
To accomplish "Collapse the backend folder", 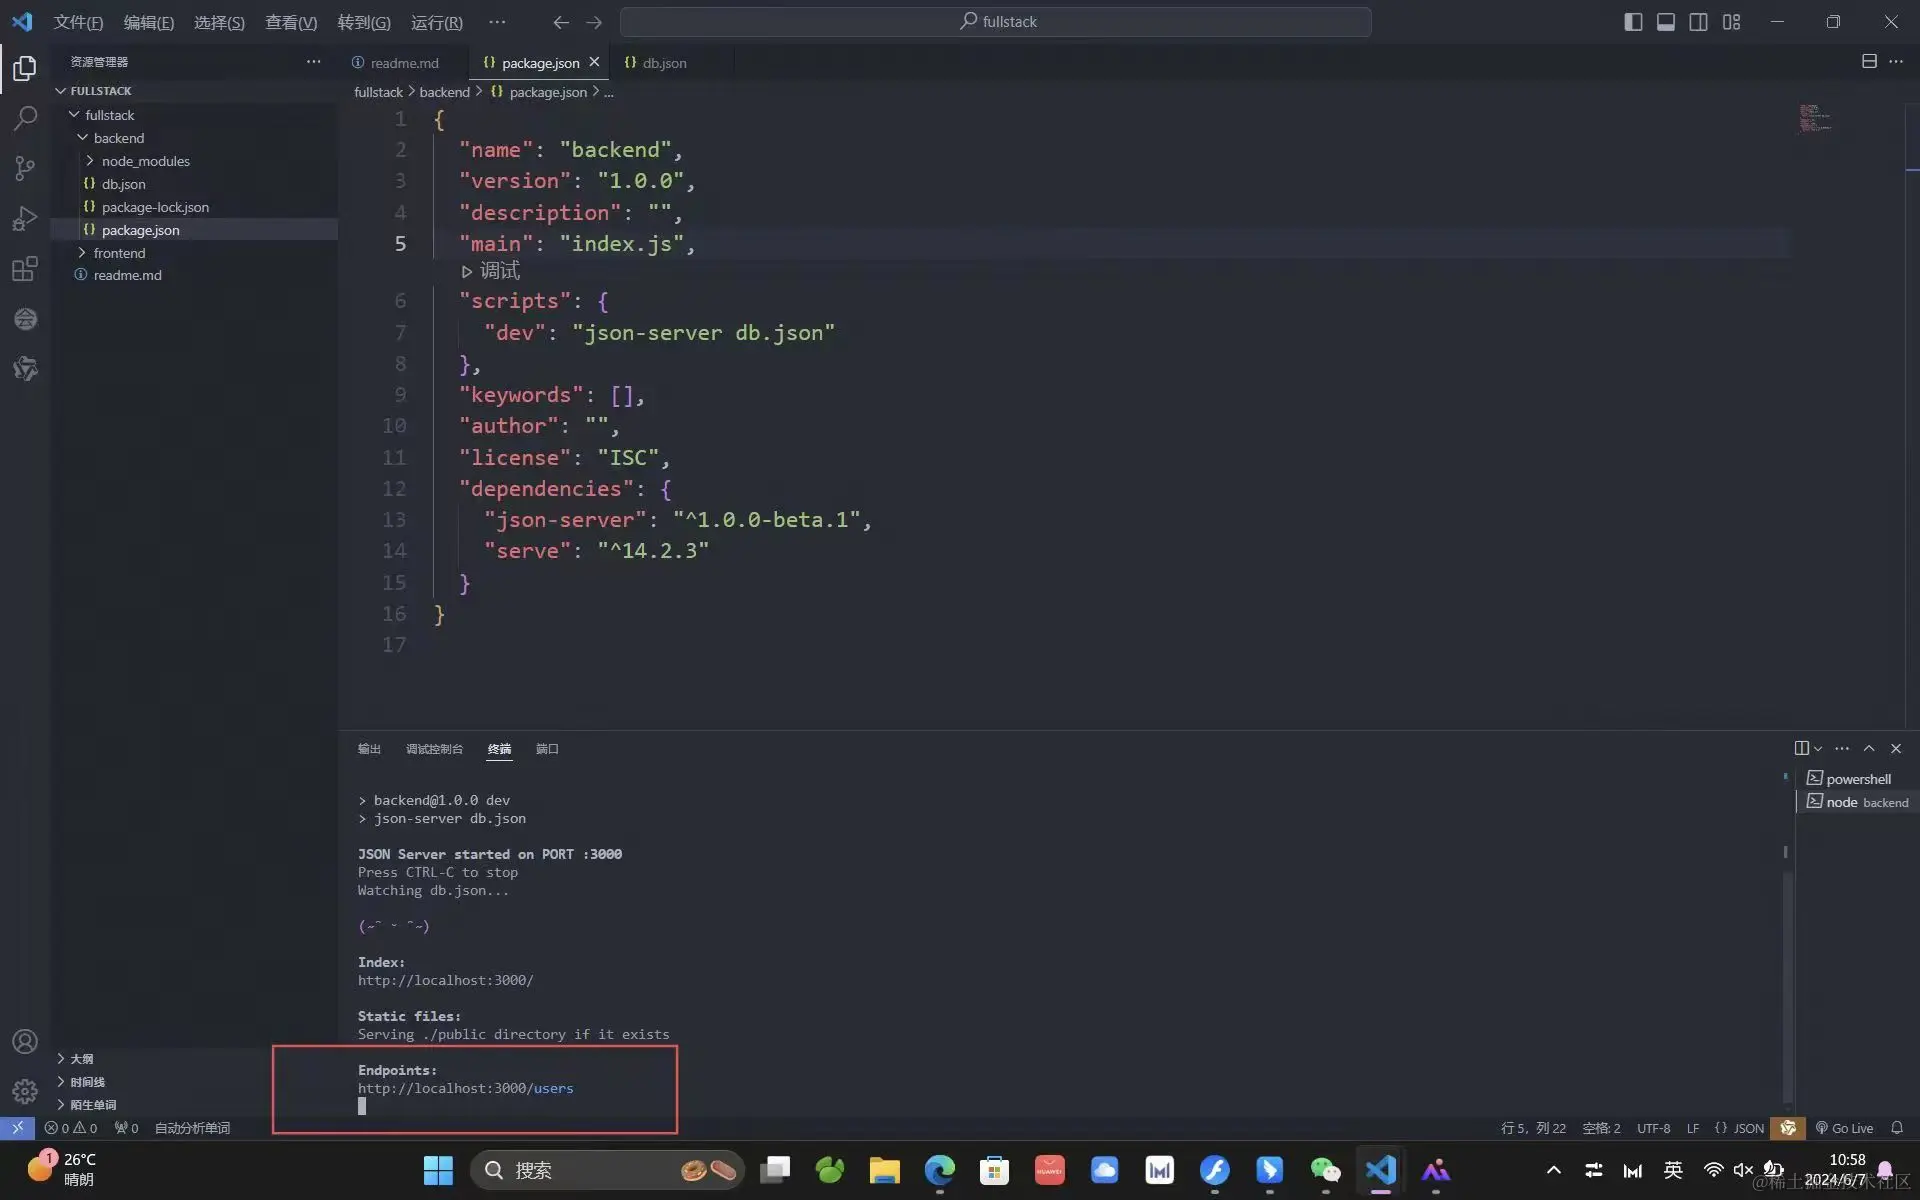I will point(194,138).
